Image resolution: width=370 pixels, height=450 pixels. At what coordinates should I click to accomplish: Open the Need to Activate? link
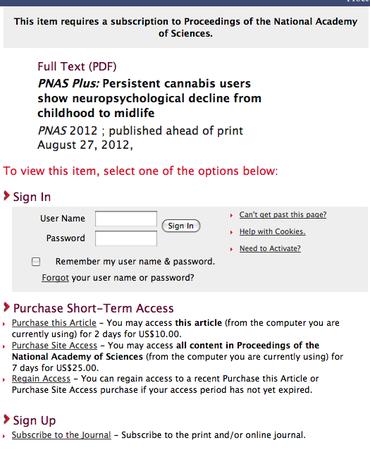pyautogui.click(x=270, y=249)
